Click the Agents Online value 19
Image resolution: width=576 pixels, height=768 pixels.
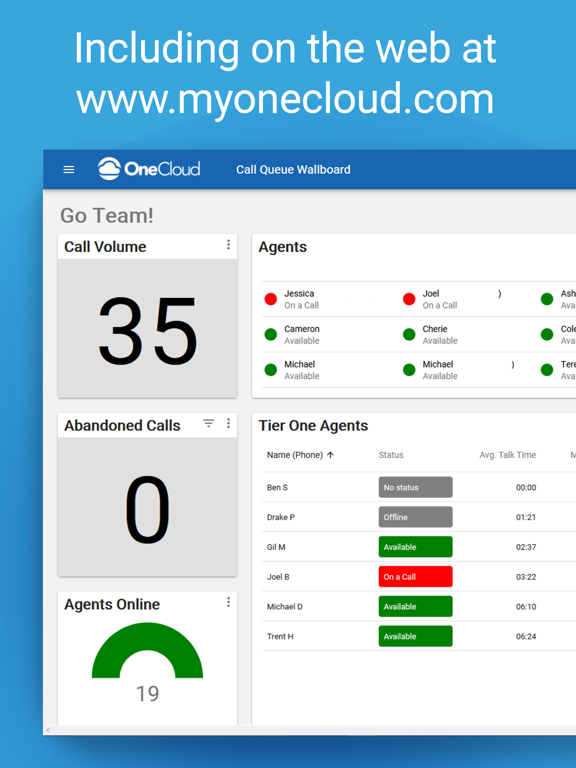[x=147, y=694]
